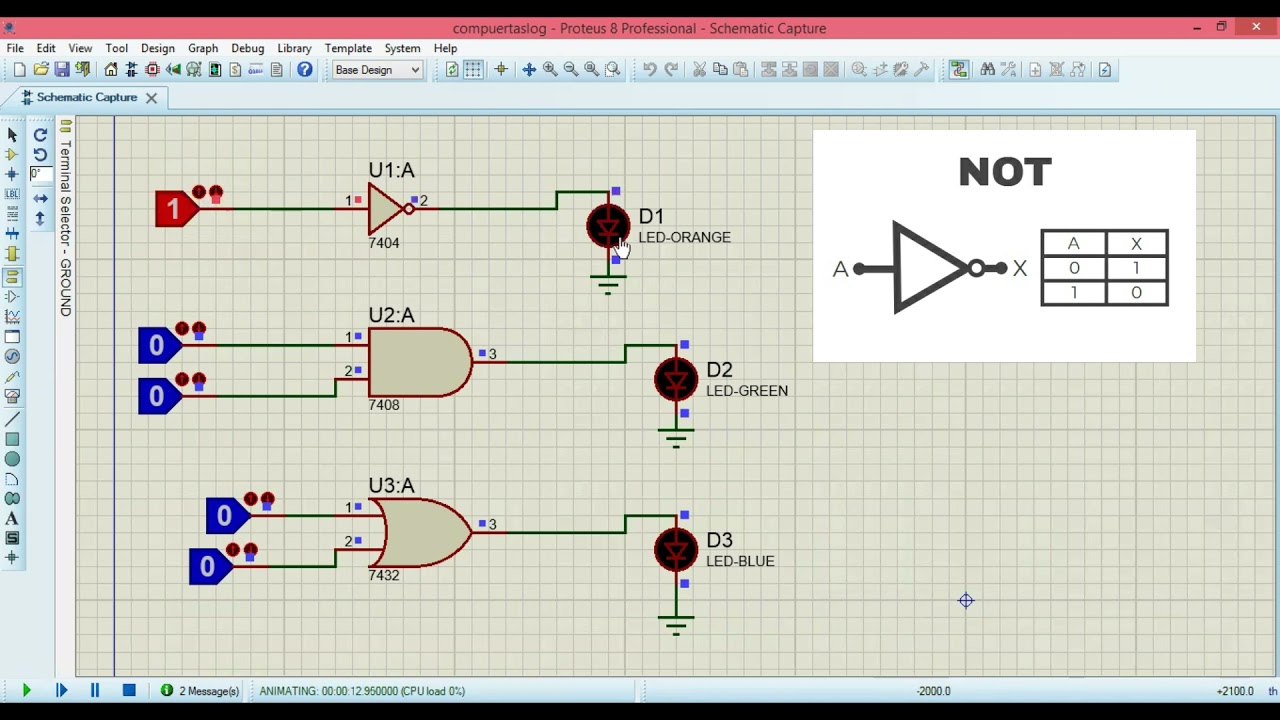Viewport: 1280px width, 720px height.
Task: Toggle the grid display button
Action: pos(473,69)
